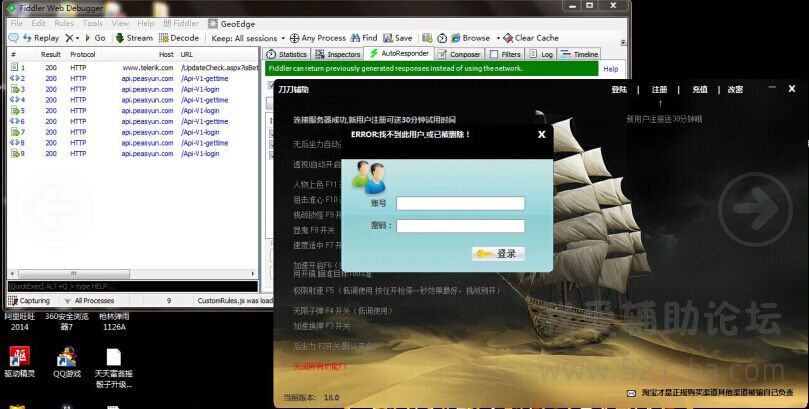
Task: Focus the QuickExec command box
Action: tap(133, 286)
